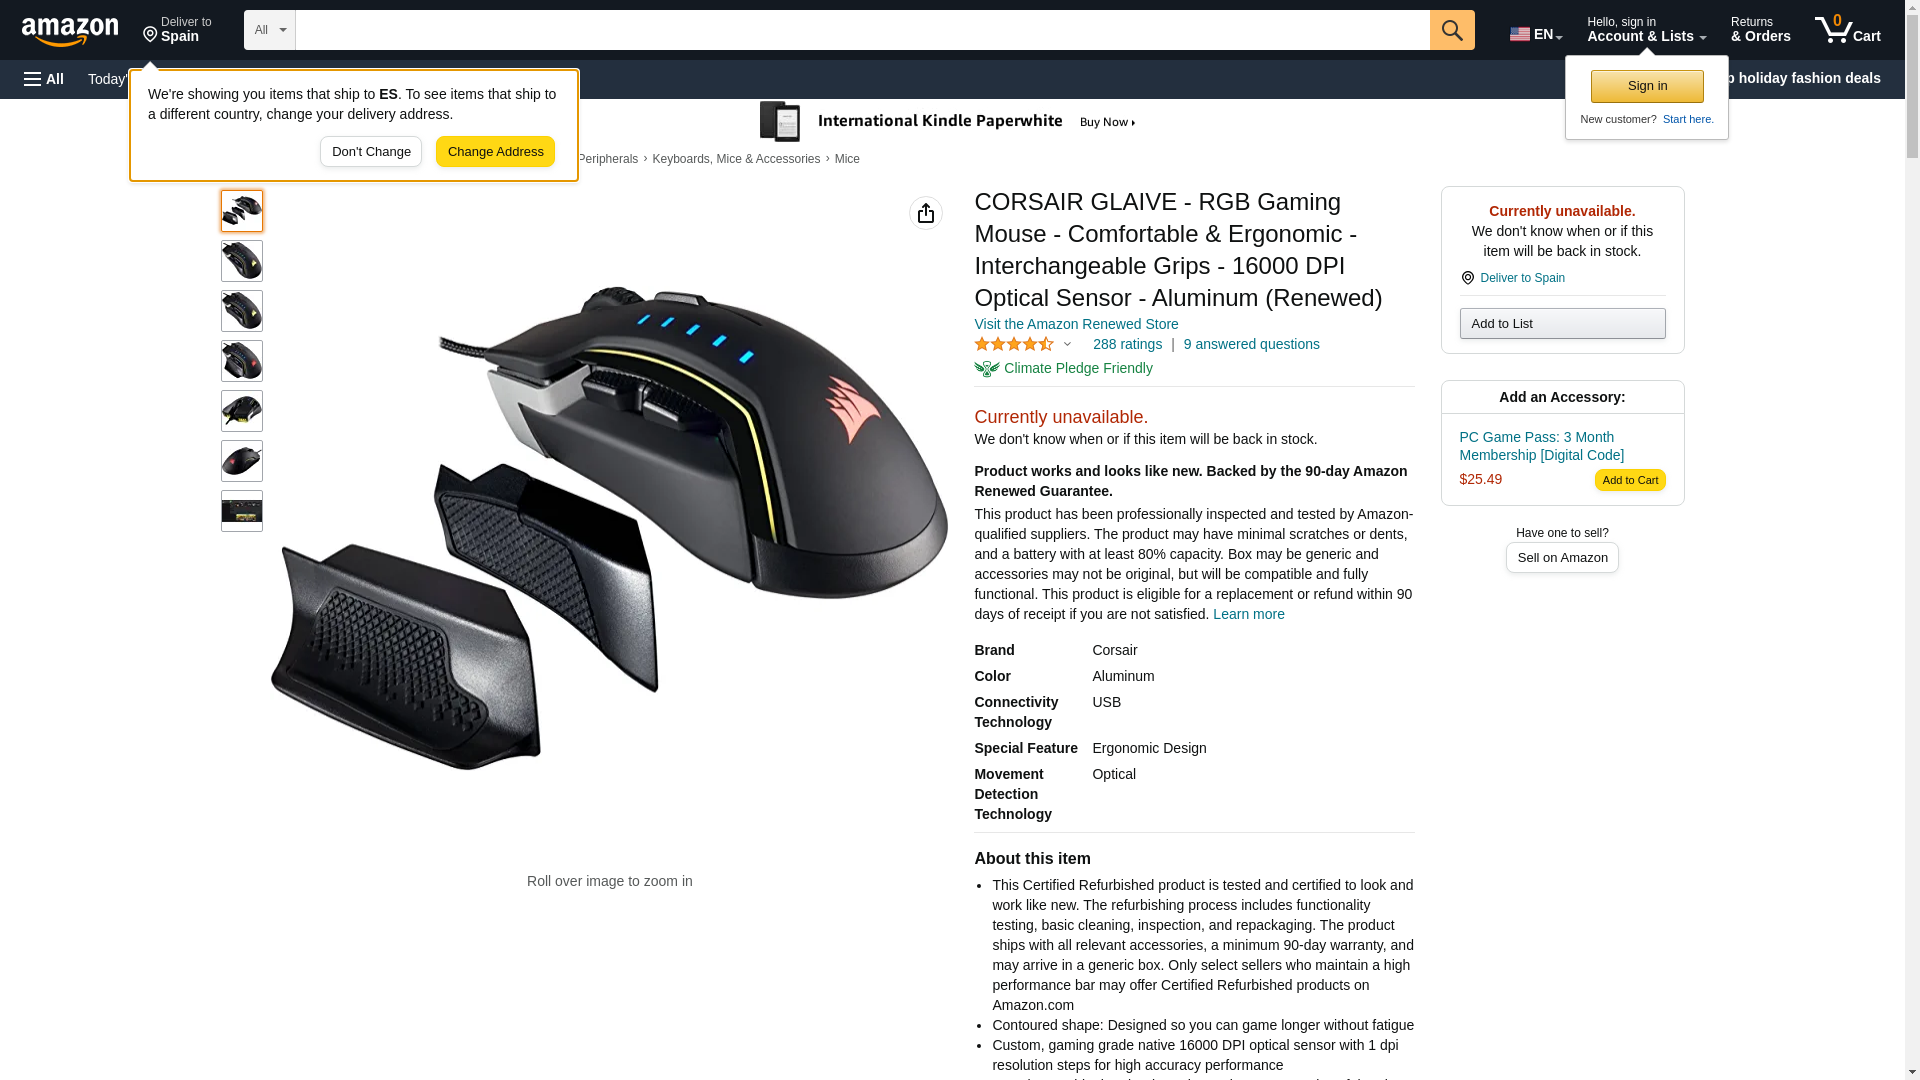The height and width of the screenshot is (1080, 1920).
Task: Click in the Amazon search field
Action: pos(862,30)
